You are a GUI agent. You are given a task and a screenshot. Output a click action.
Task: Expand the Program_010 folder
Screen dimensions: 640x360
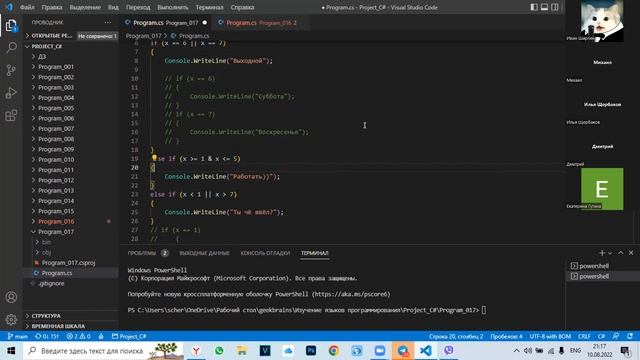tap(71, 160)
